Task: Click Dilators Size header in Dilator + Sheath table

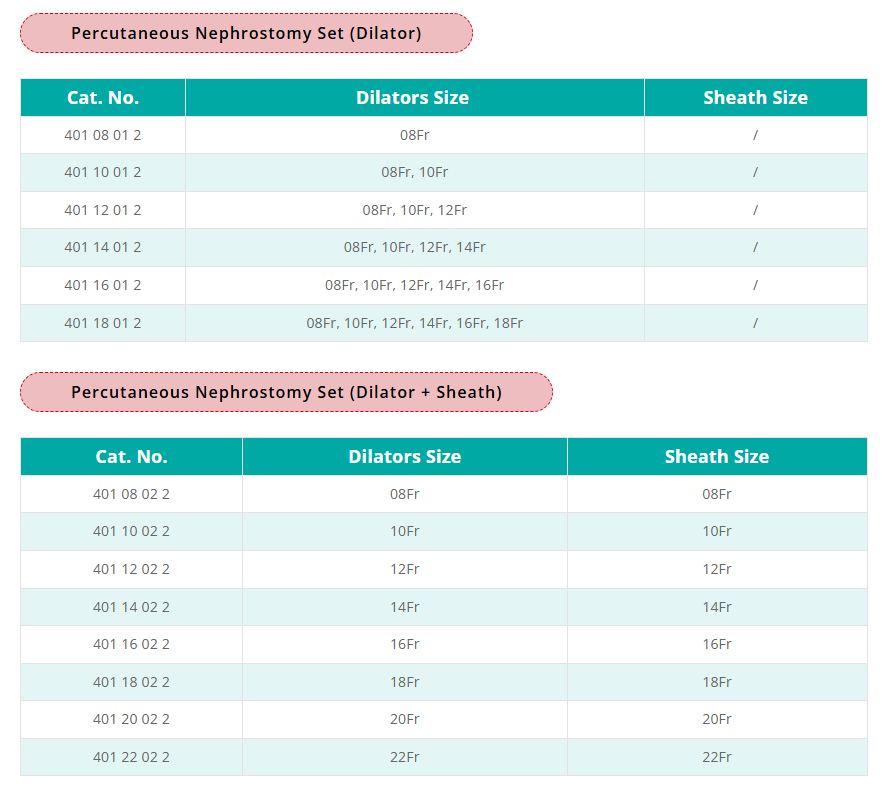Action: 404,457
